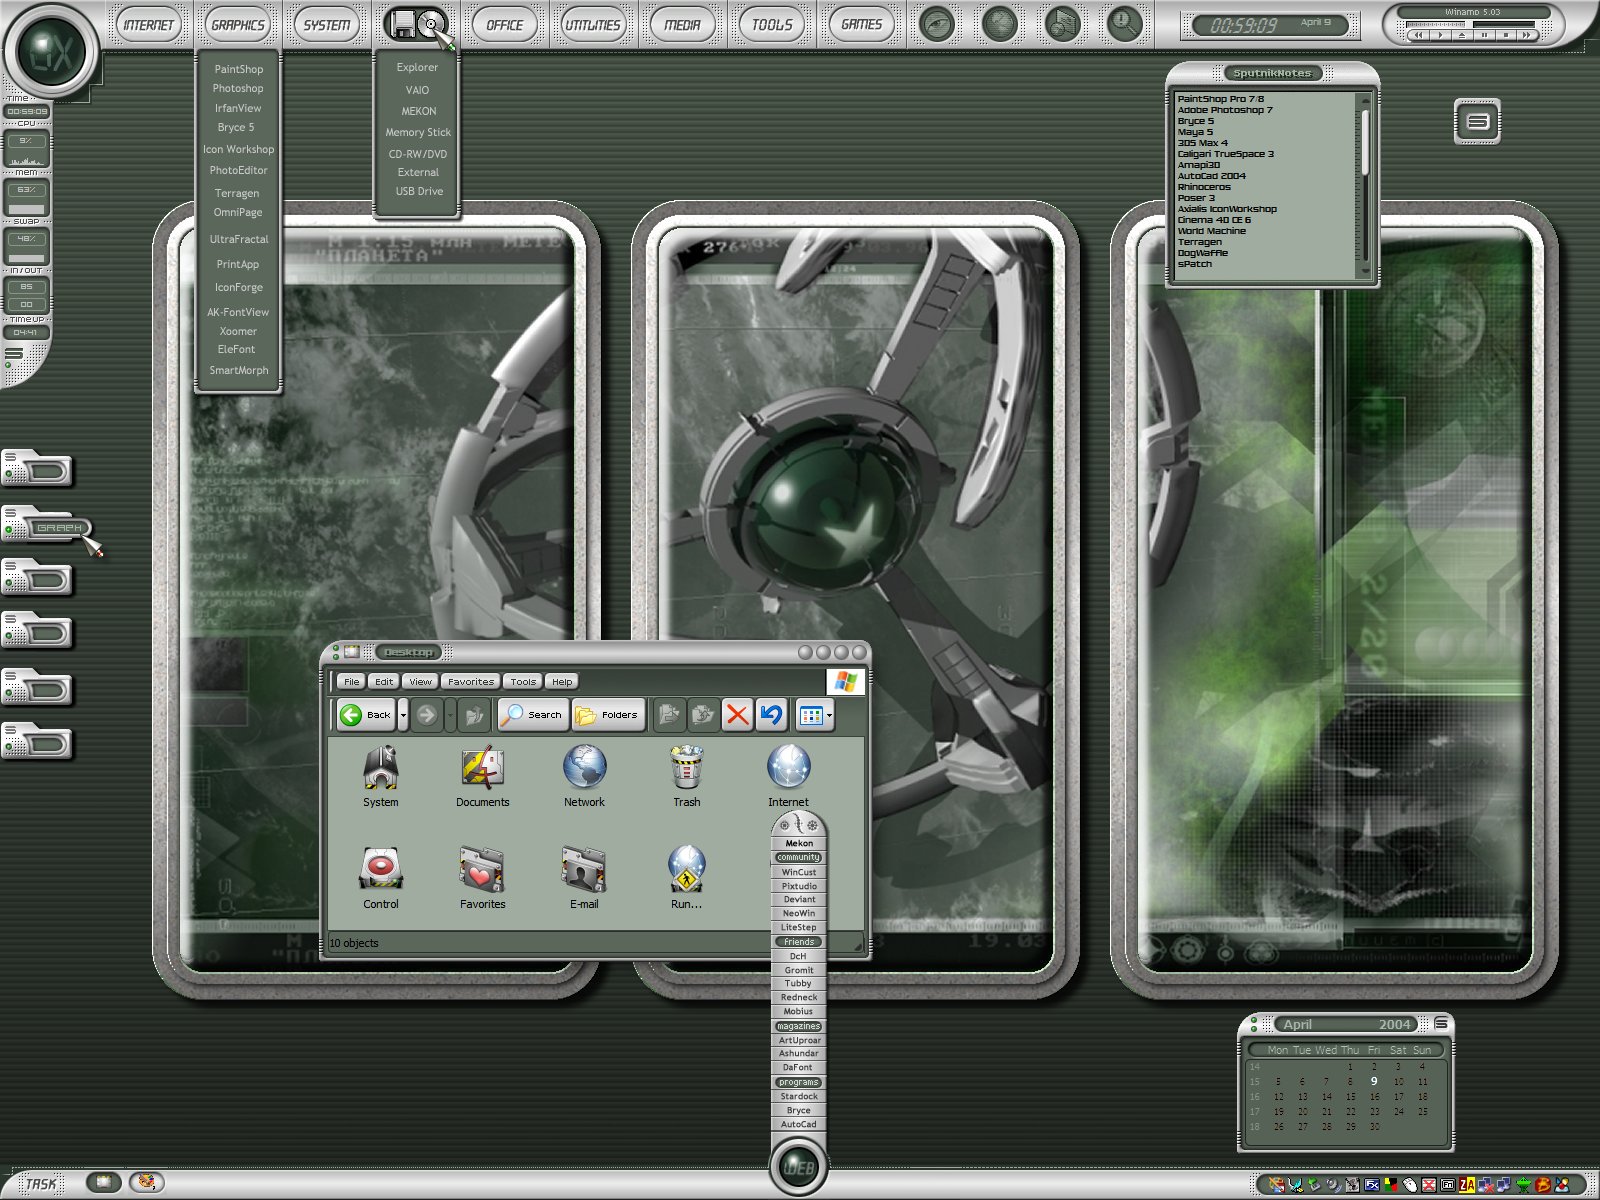Click the image shapes icon on top bar
The height and width of the screenshot is (1200, 1600).
click(1062, 24)
